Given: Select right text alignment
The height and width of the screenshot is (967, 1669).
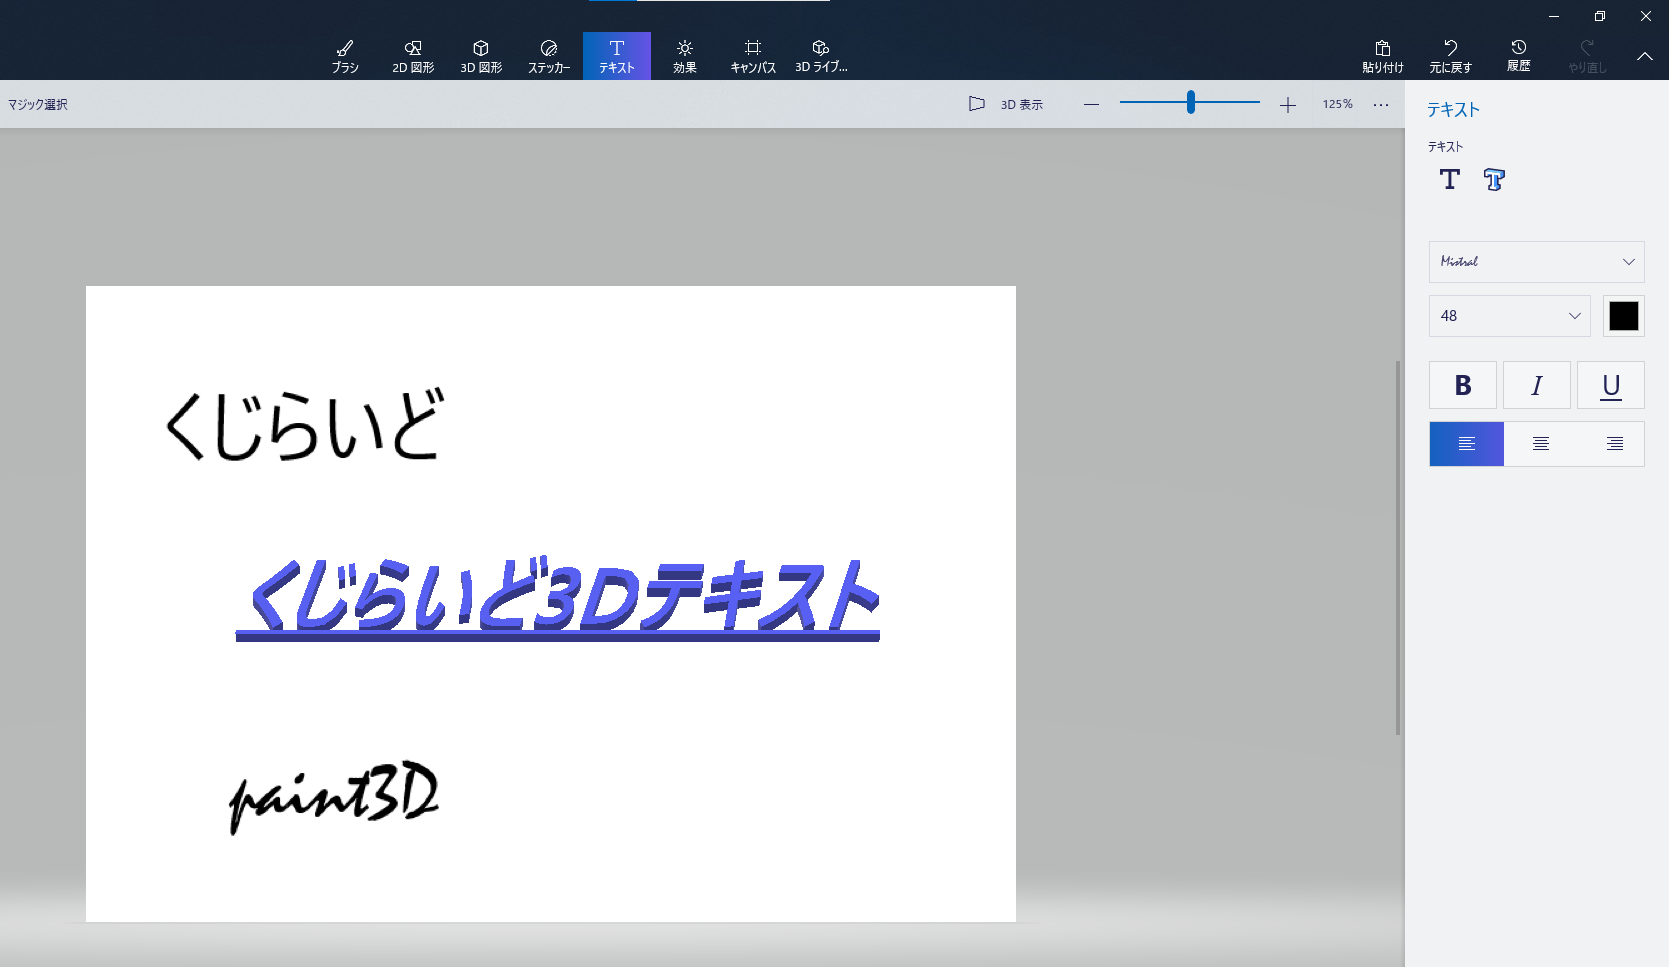Looking at the screenshot, I should tap(1615, 444).
